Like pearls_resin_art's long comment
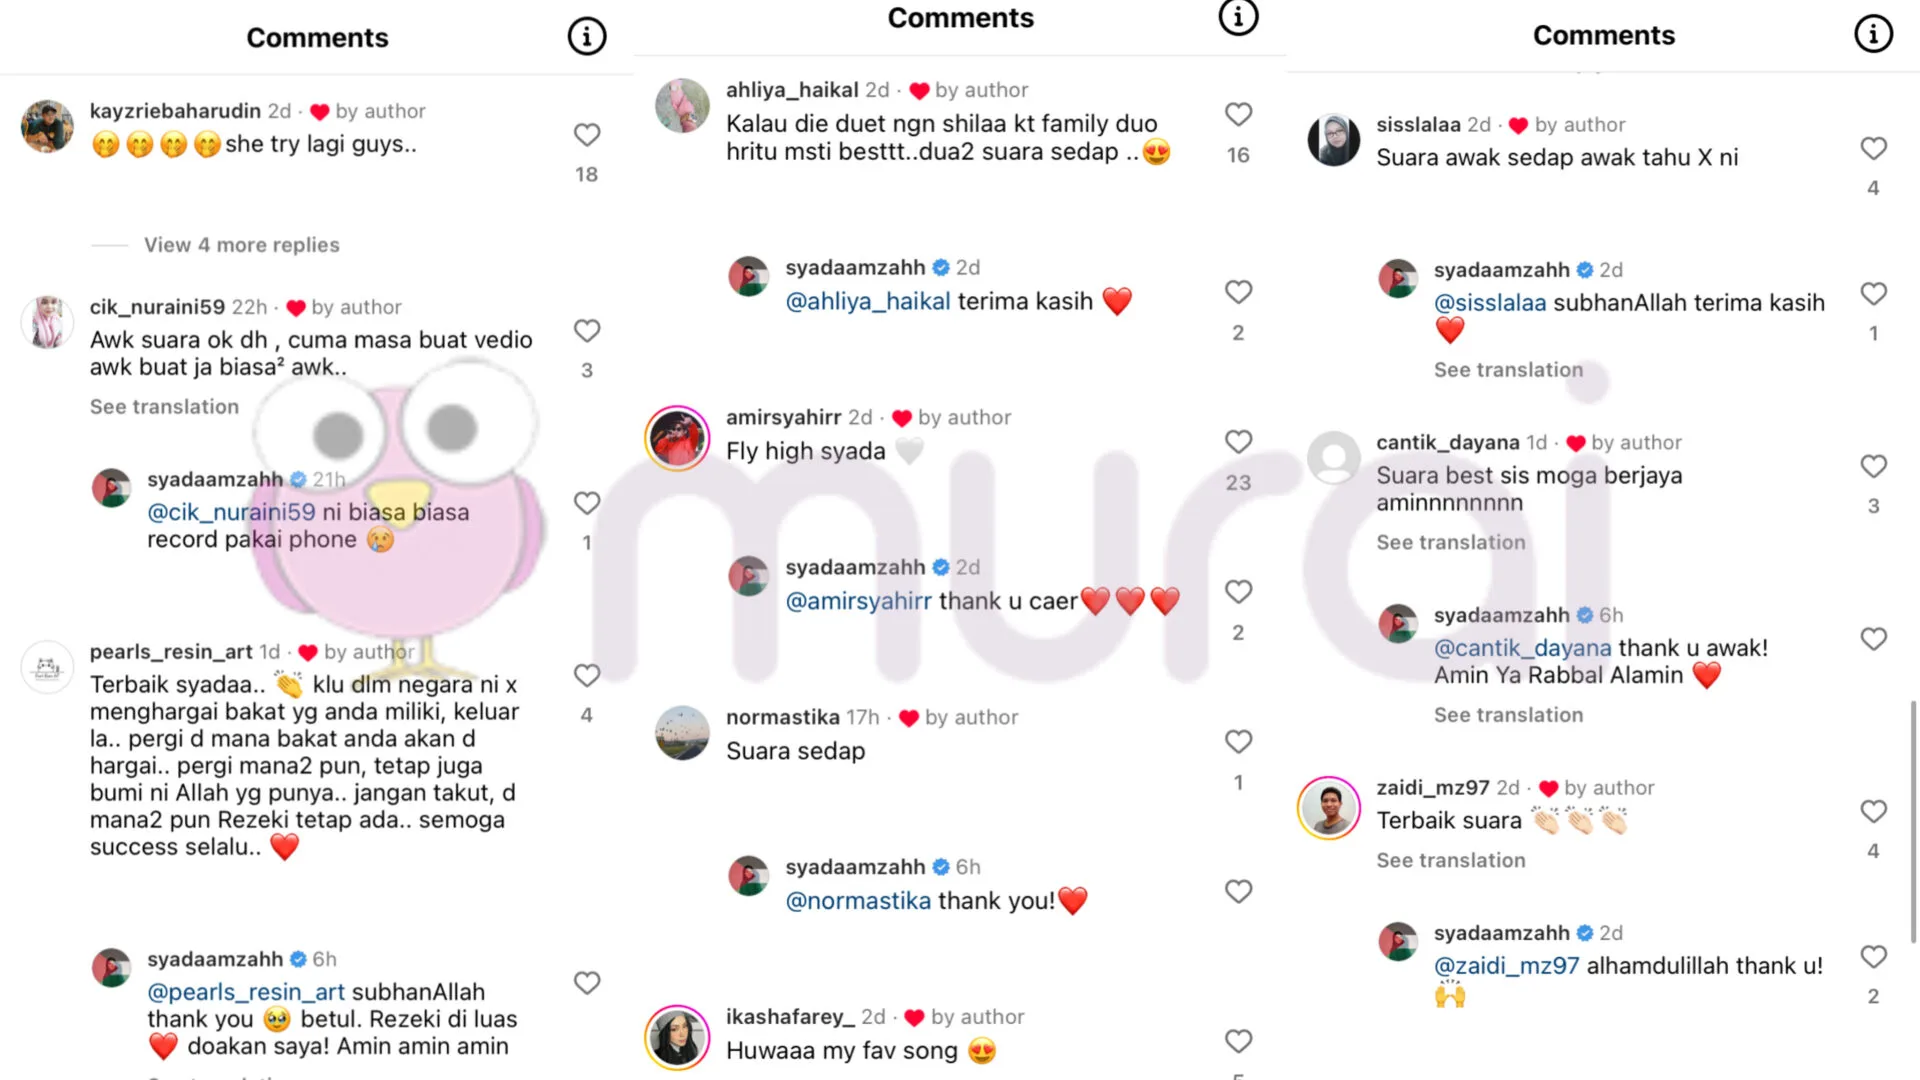 click(x=587, y=676)
